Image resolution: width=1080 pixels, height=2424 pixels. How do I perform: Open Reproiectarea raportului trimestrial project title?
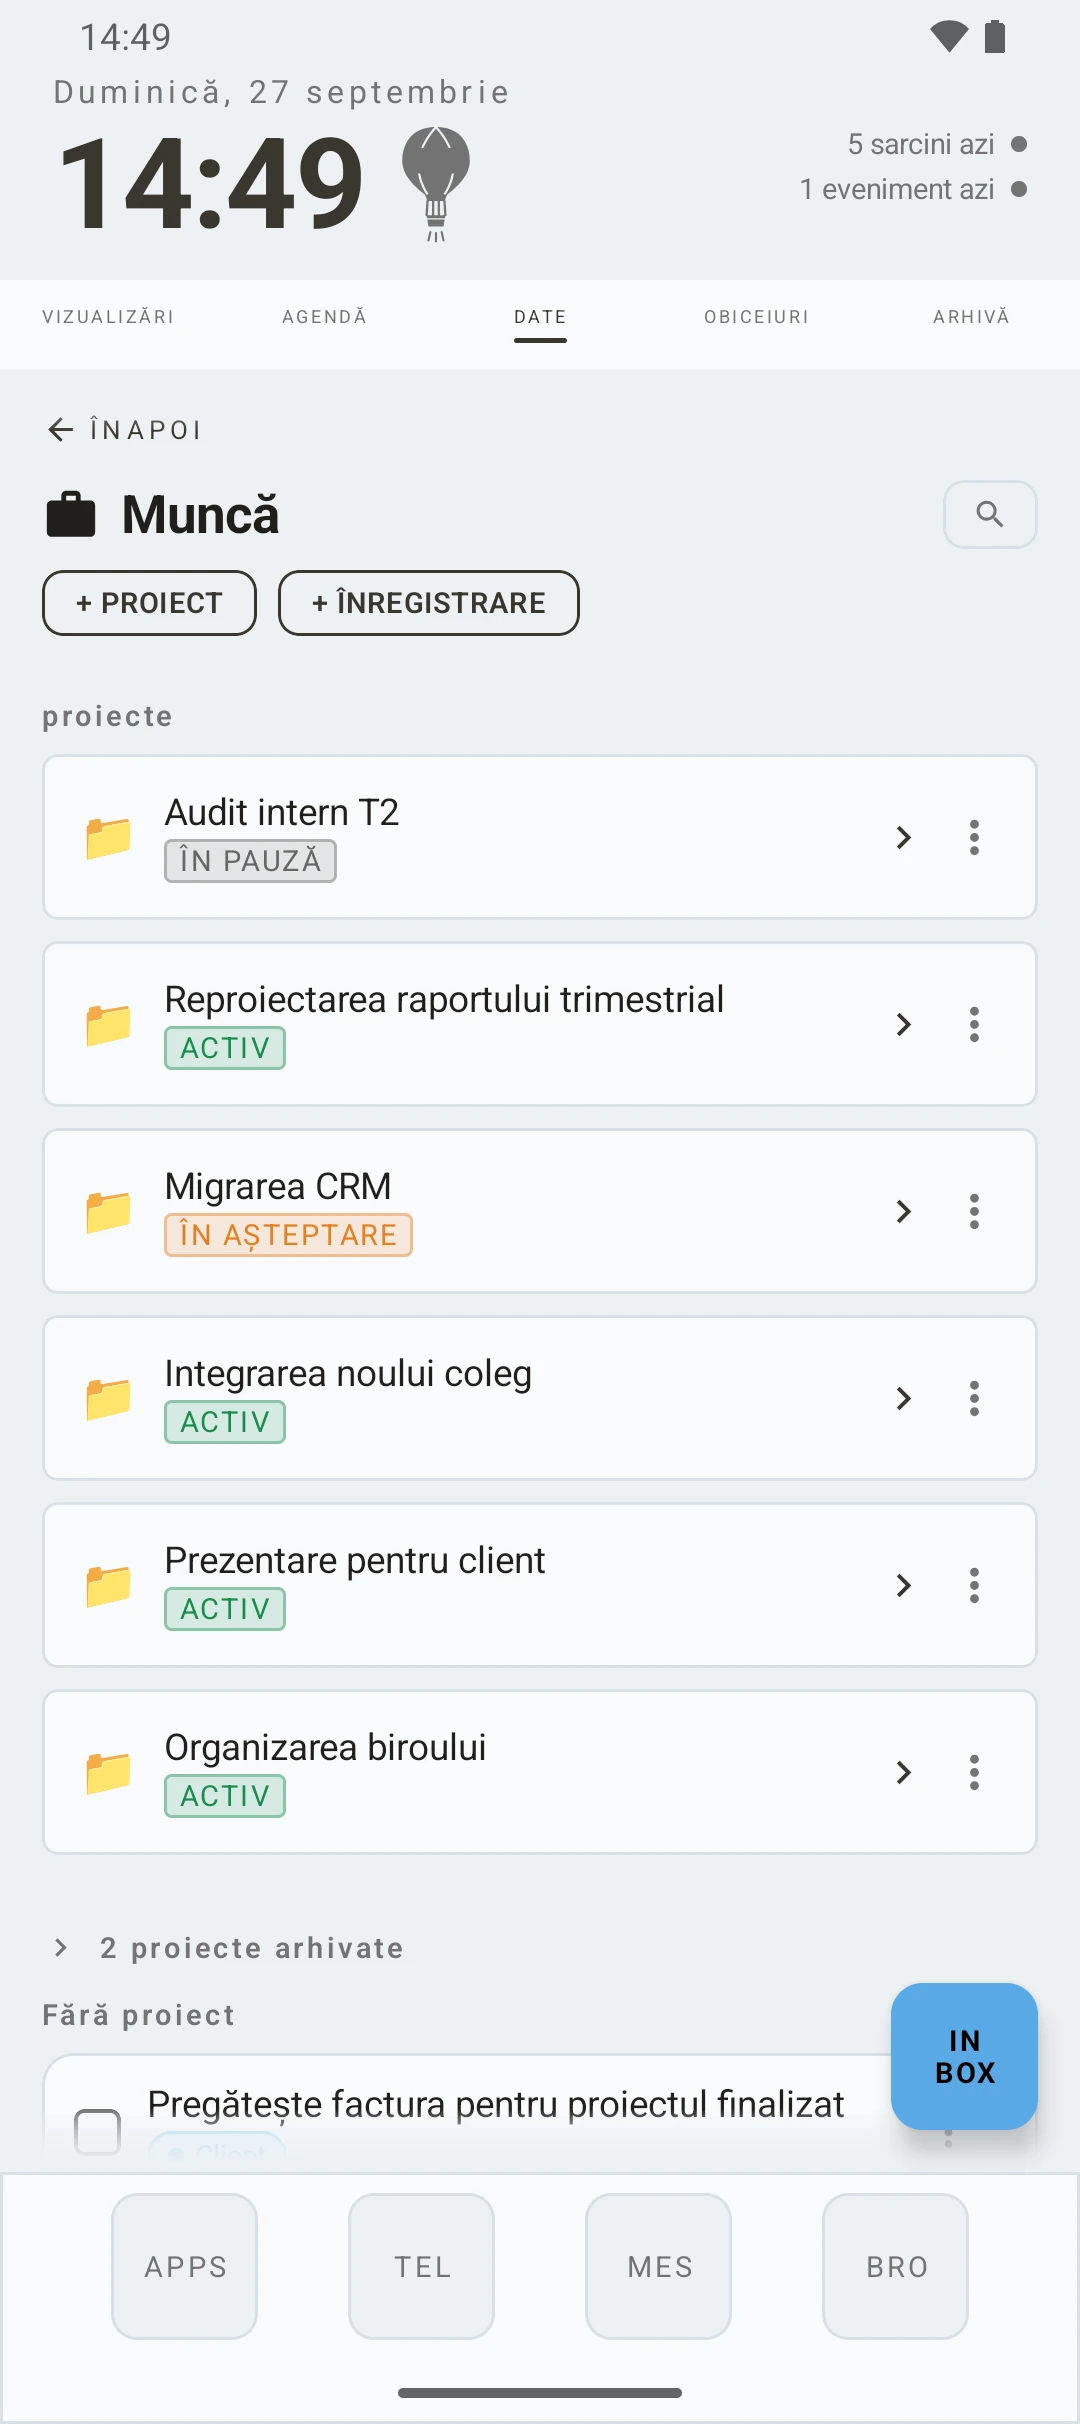tap(444, 1000)
